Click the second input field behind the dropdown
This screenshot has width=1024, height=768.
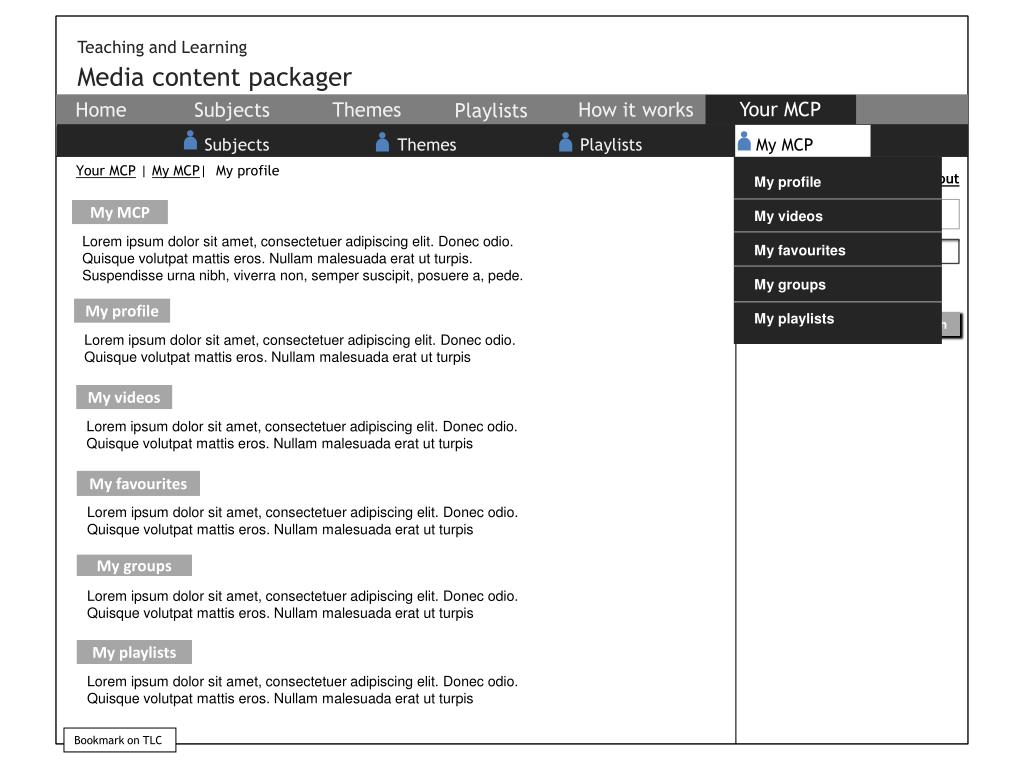pos(950,251)
